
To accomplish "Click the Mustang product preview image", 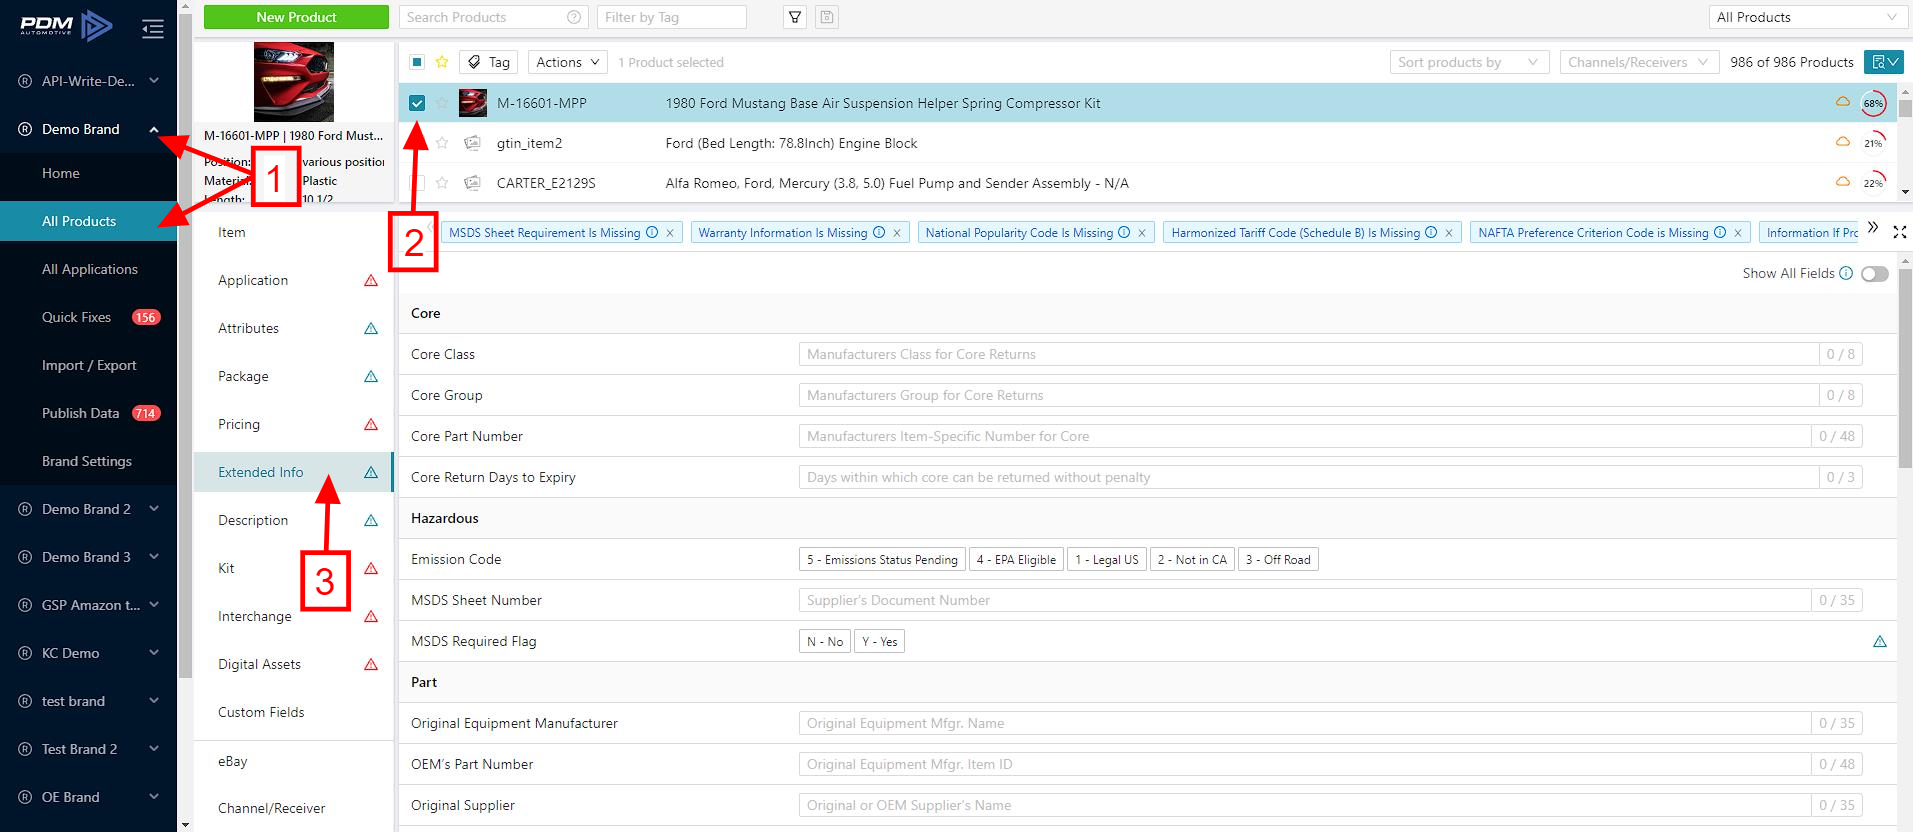I will [294, 82].
